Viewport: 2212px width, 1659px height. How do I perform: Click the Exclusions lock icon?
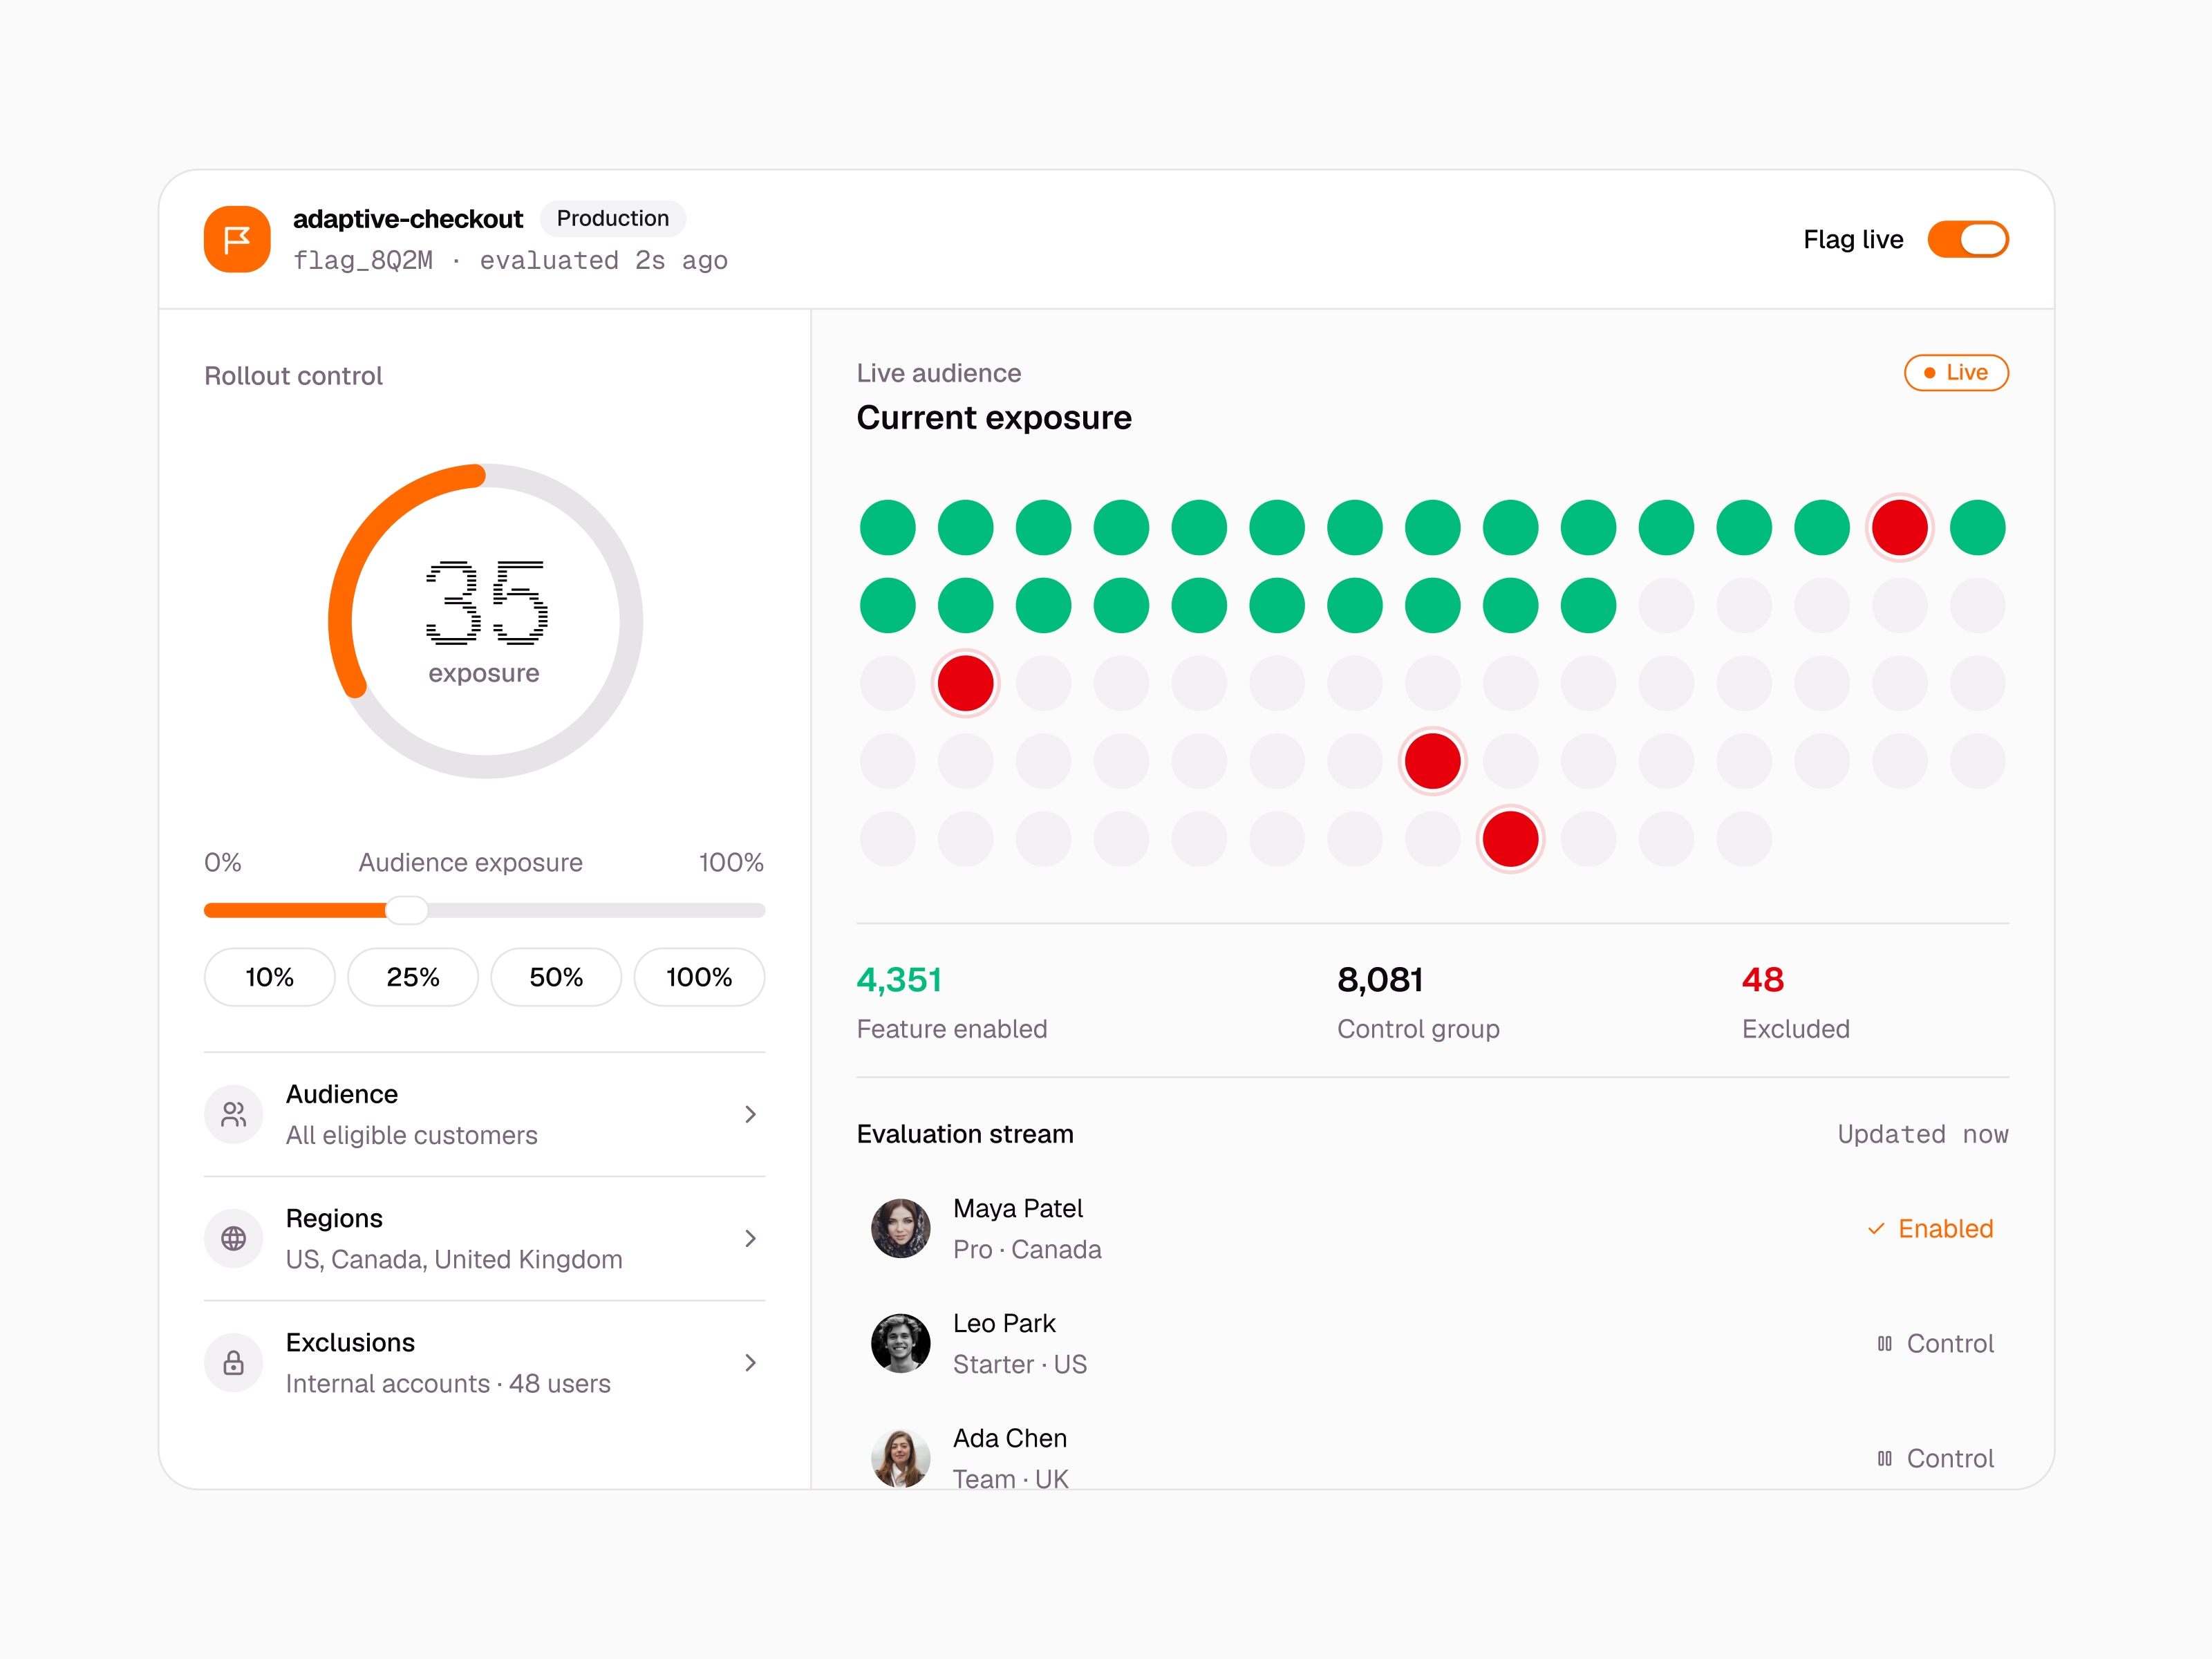[234, 1362]
